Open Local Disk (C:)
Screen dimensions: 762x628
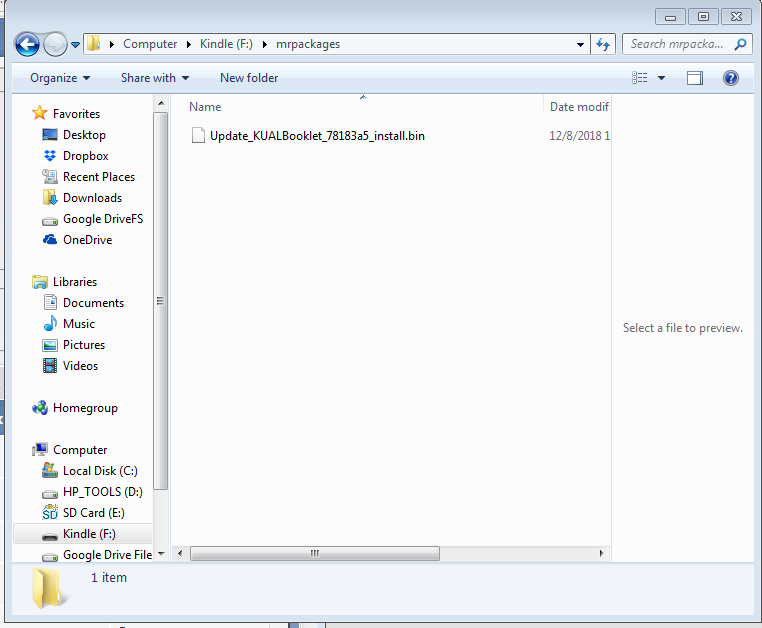100,471
